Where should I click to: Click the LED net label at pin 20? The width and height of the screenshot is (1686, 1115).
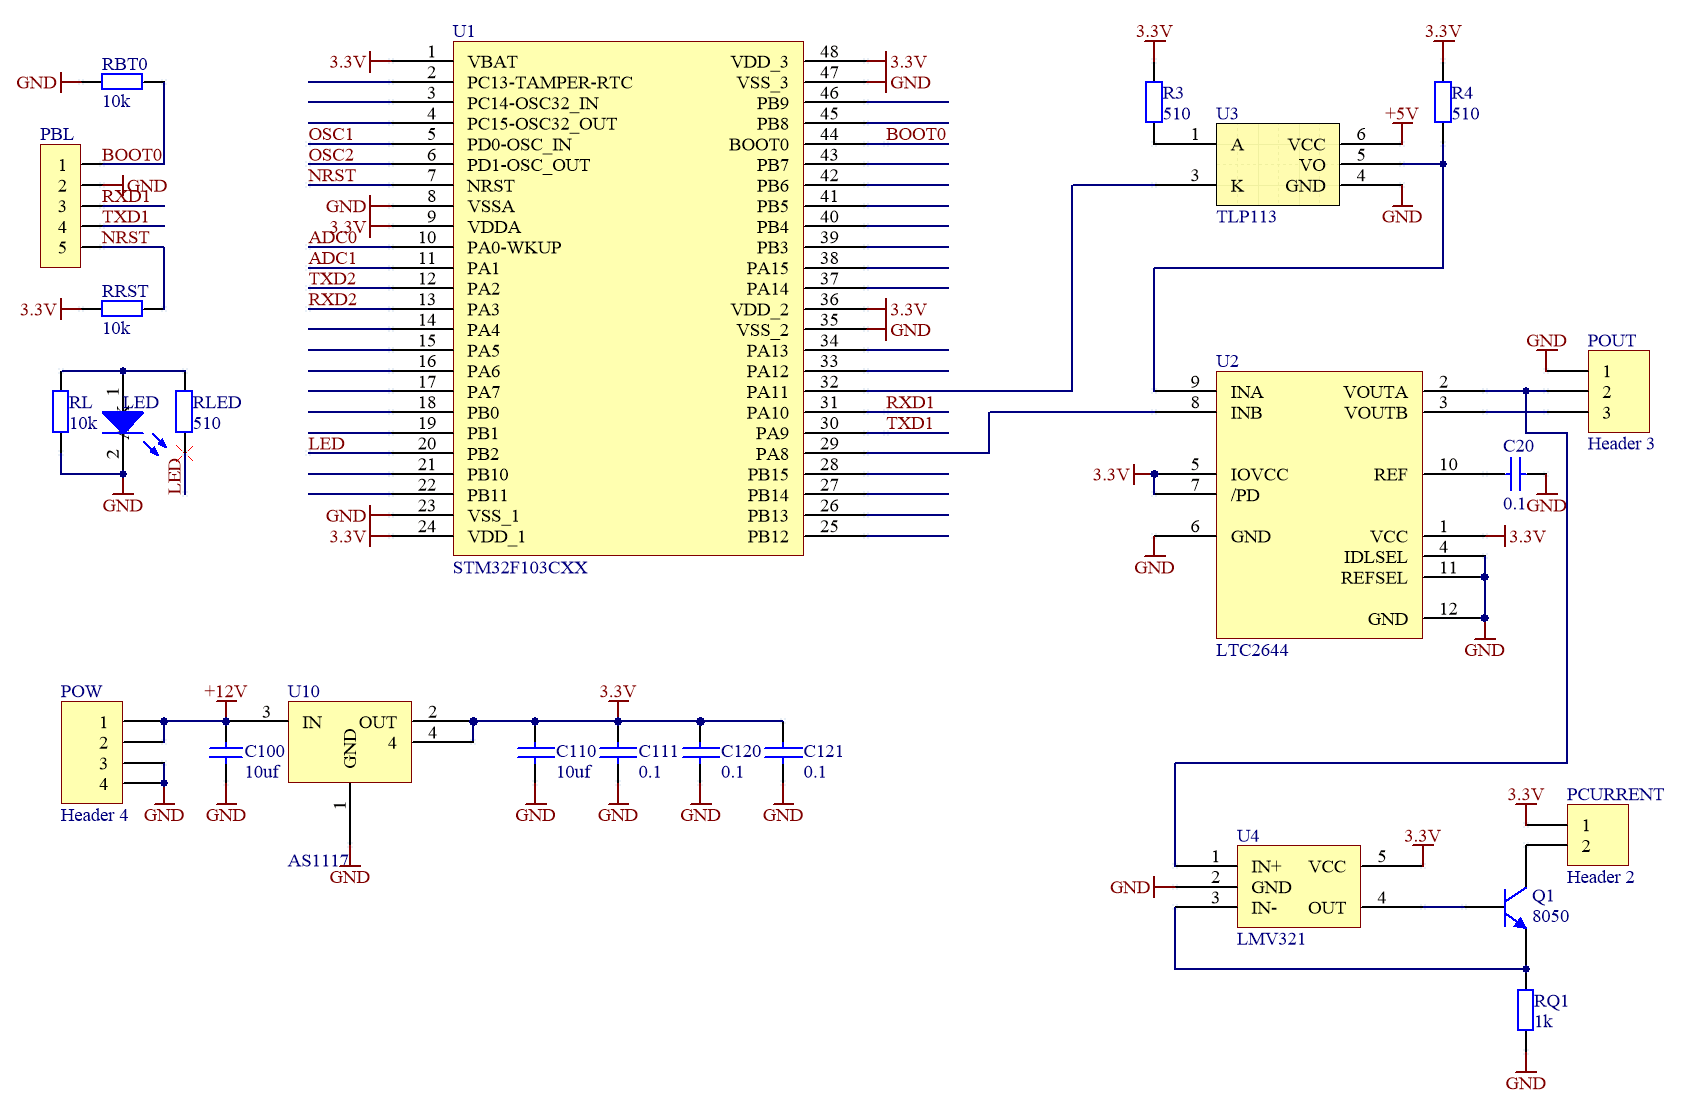pos(326,443)
